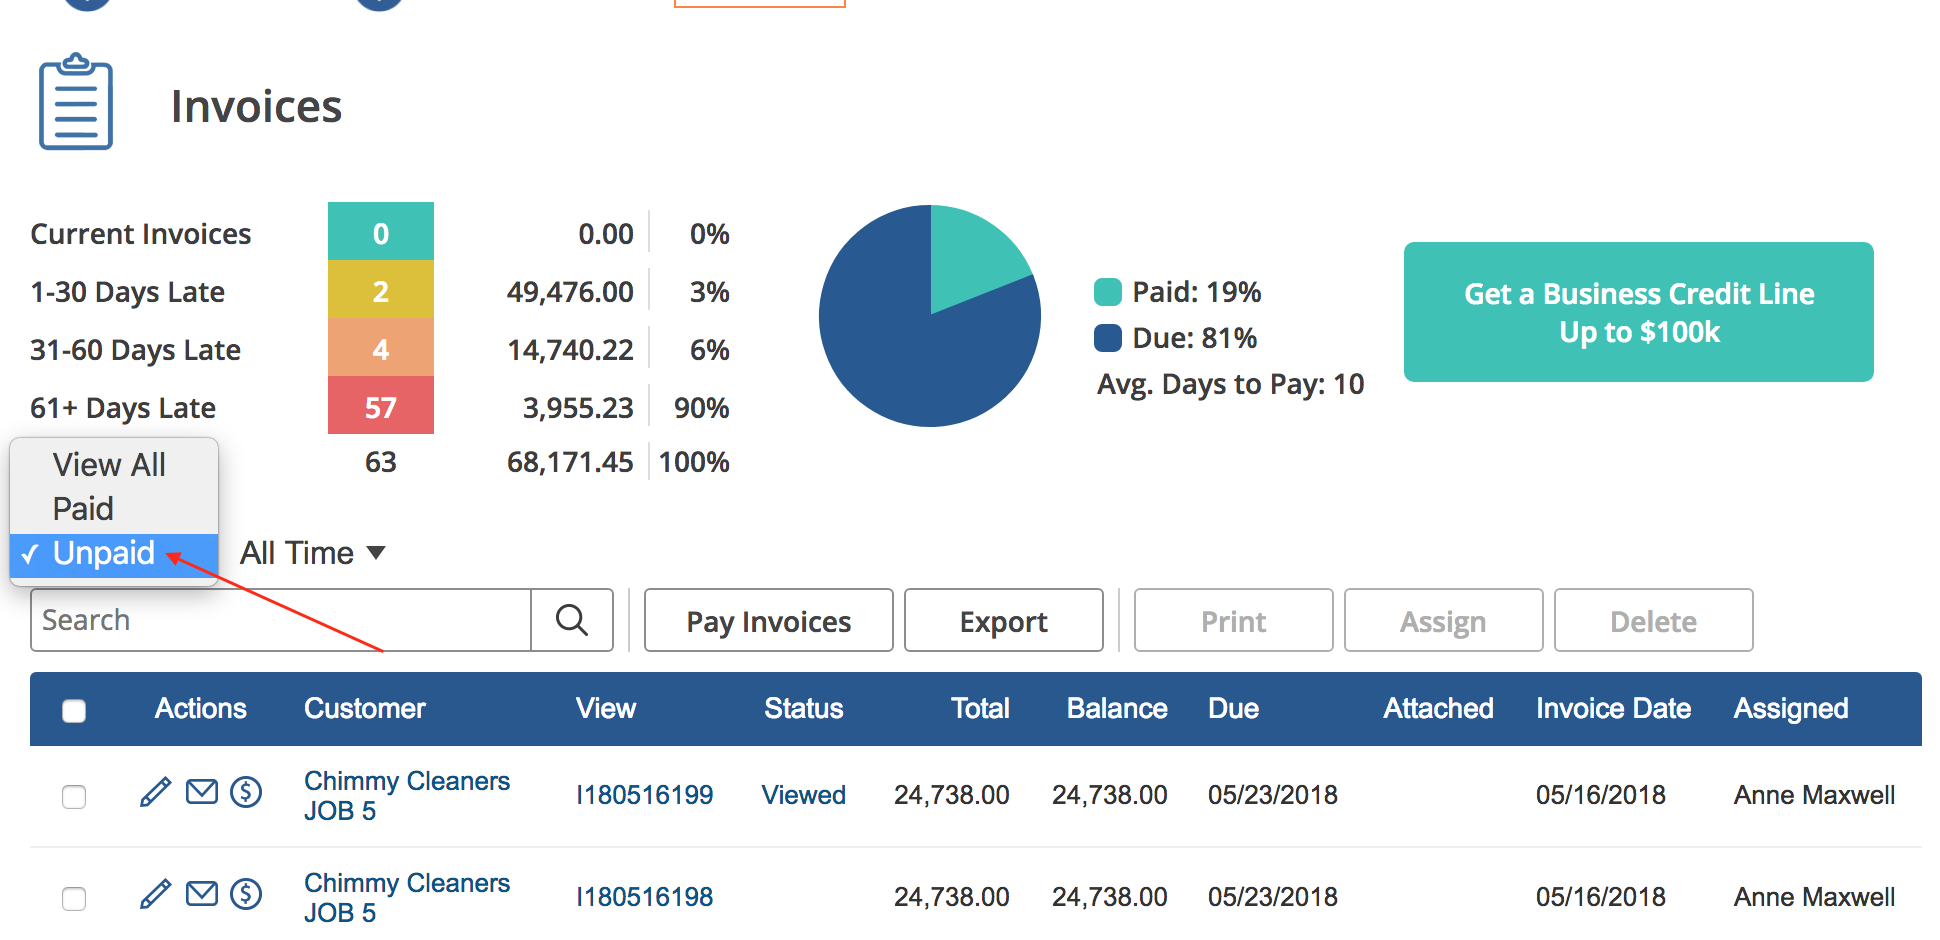Click the Pay Invoices button
The width and height of the screenshot is (1940, 940).
click(x=768, y=621)
